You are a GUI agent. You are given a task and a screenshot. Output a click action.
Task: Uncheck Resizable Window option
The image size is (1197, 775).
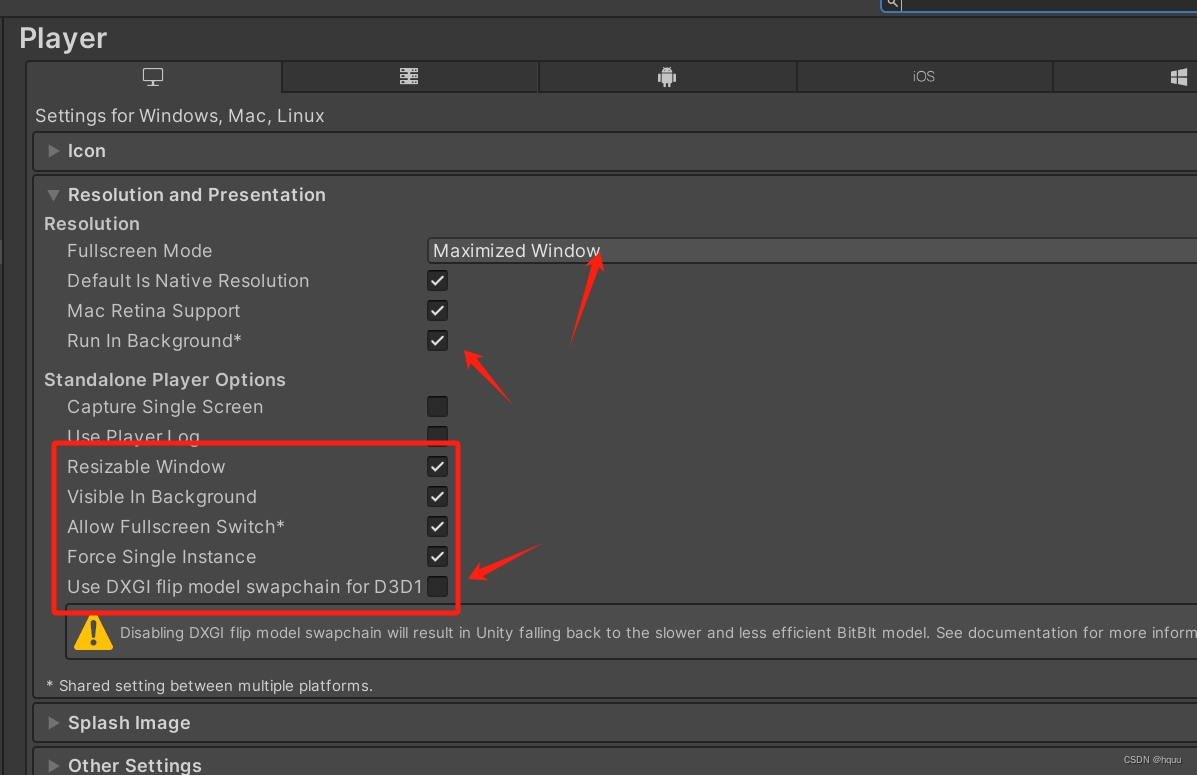coord(437,467)
